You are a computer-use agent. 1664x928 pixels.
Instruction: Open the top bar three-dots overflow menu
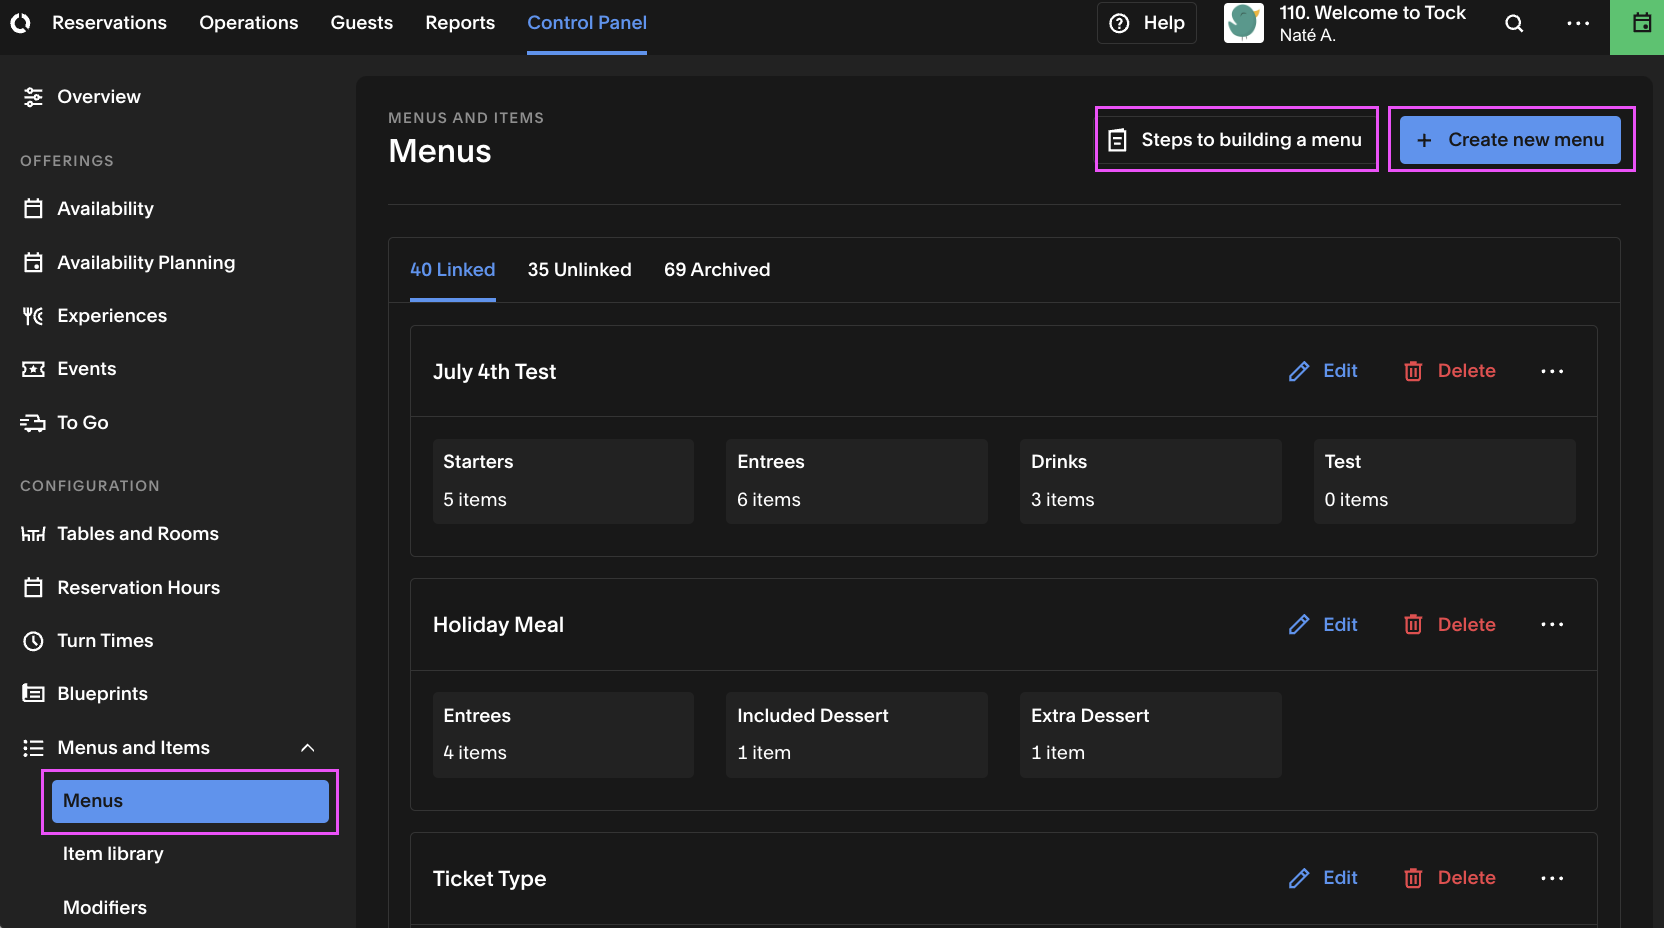[x=1578, y=23]
